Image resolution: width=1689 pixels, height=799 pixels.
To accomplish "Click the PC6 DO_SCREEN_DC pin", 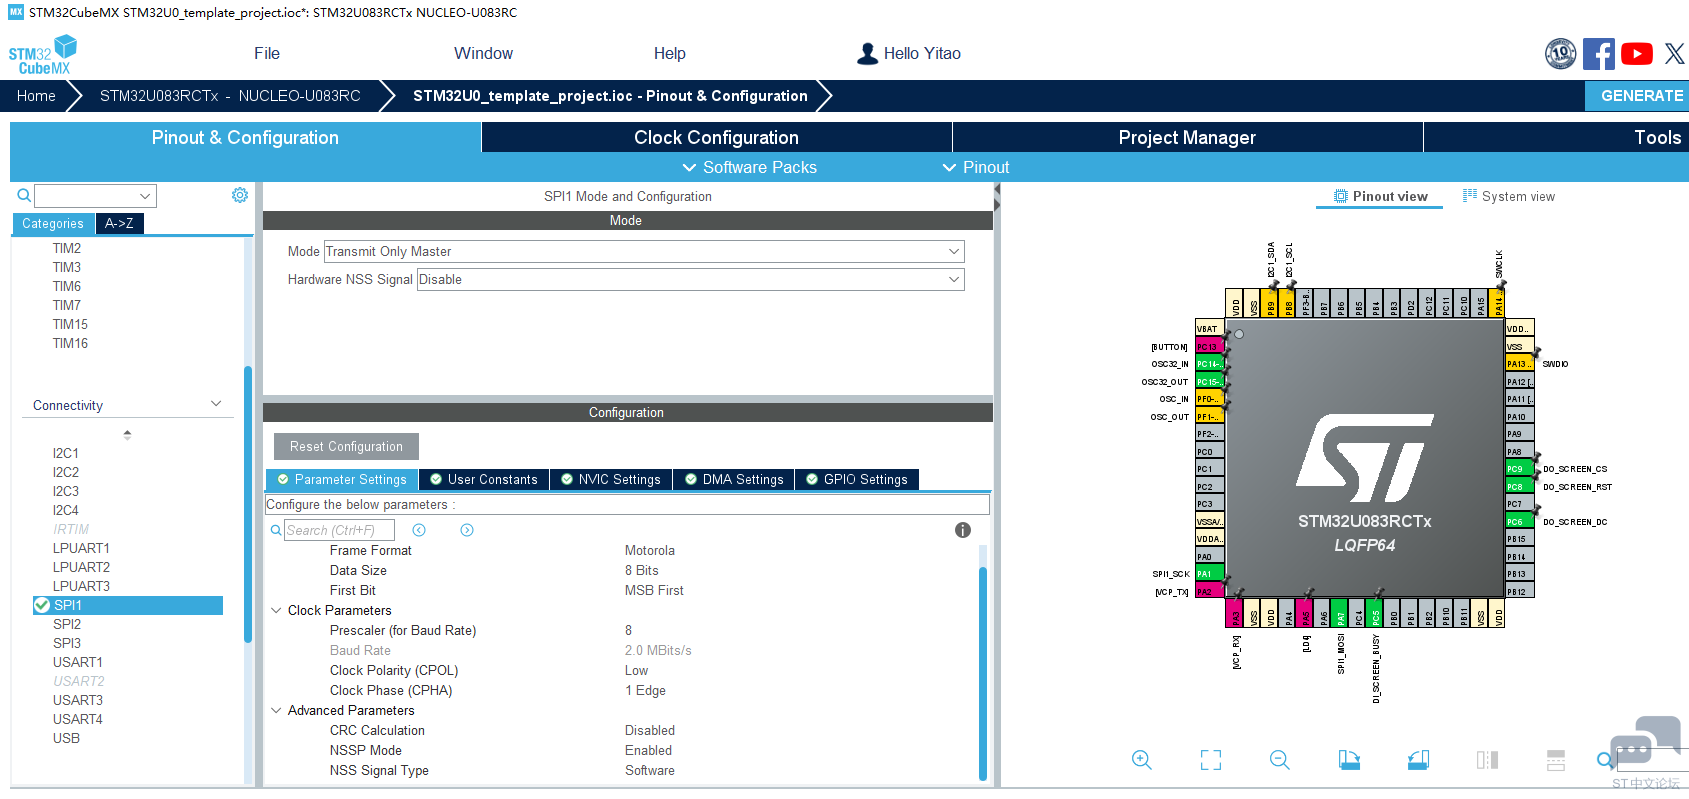I will click(1520, 522).
